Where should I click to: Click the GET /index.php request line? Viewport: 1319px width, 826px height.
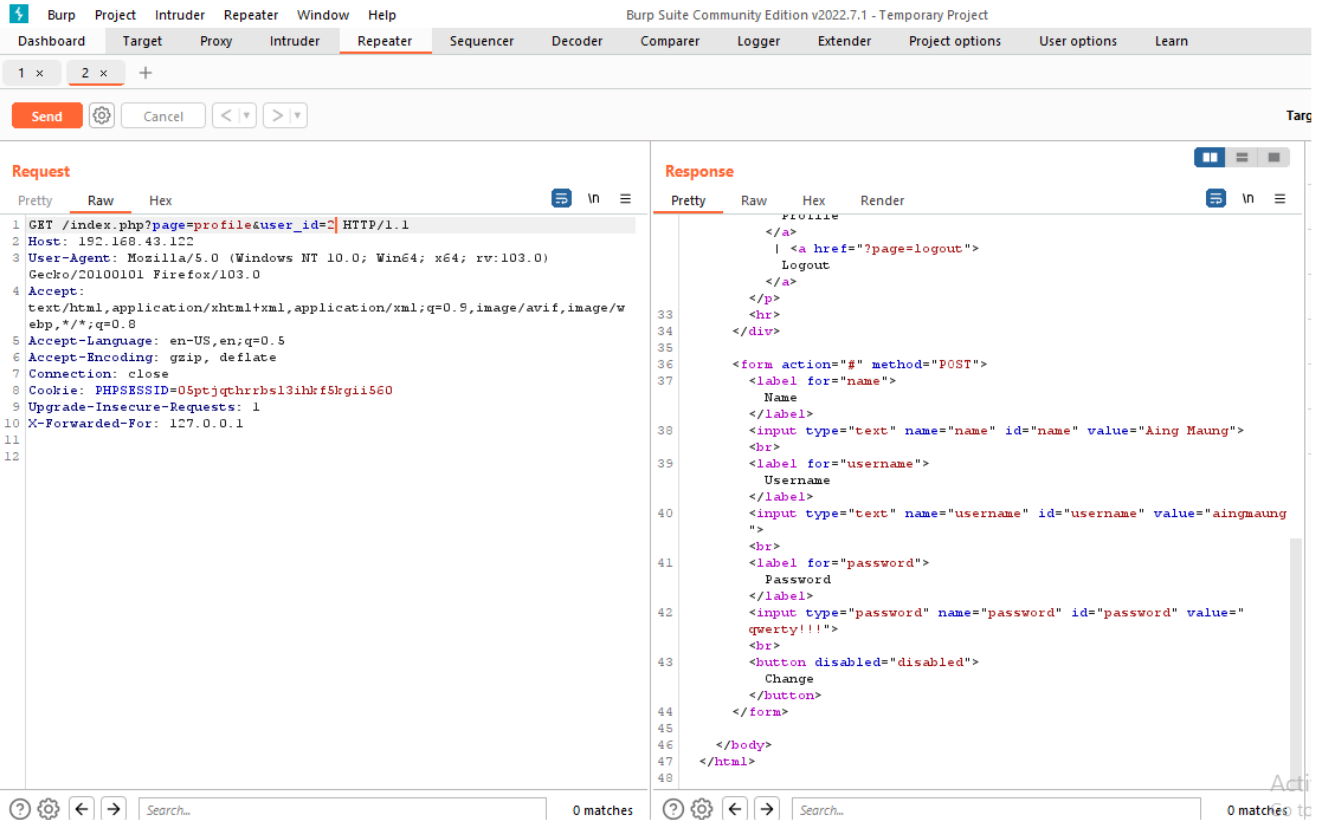[x=218, y=225]
